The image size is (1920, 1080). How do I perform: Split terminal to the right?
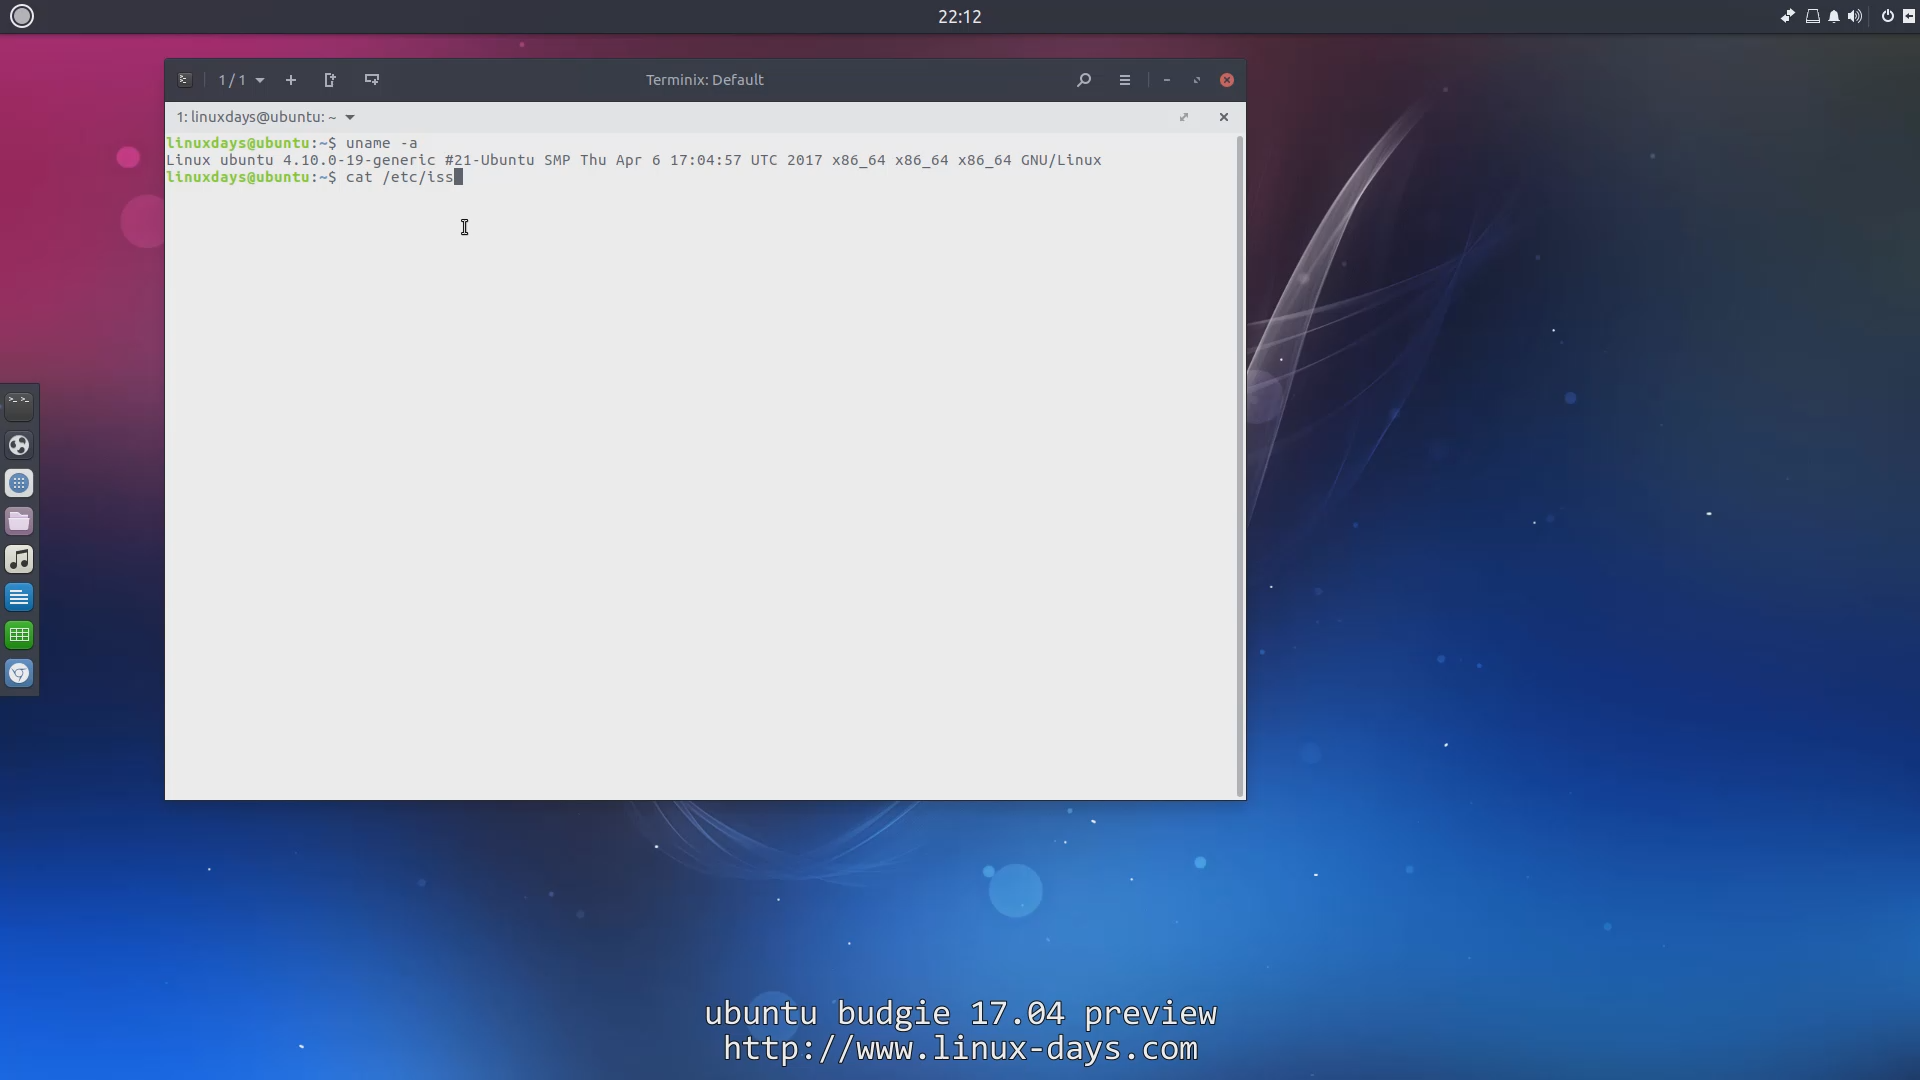point(330,80)
